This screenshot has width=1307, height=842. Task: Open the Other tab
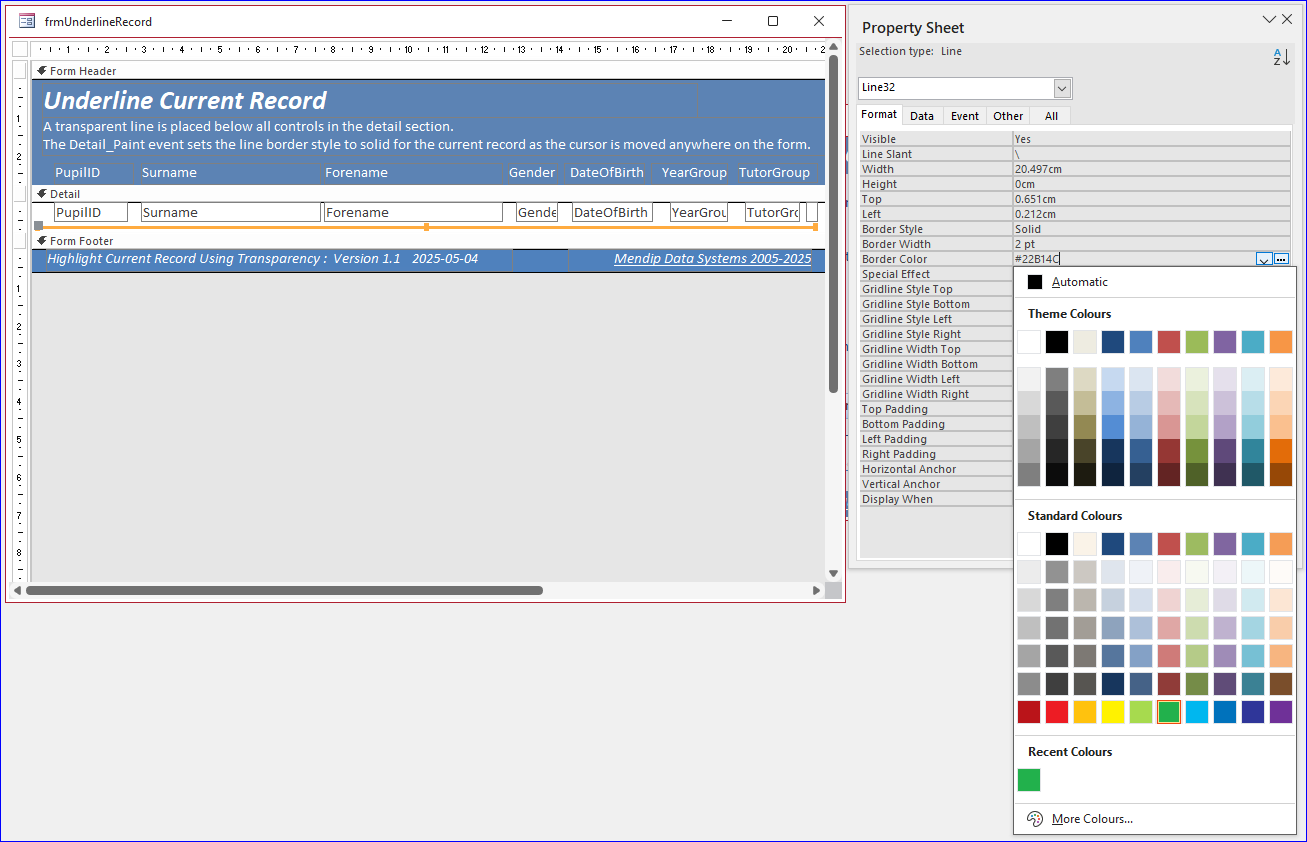[1008, 116]
